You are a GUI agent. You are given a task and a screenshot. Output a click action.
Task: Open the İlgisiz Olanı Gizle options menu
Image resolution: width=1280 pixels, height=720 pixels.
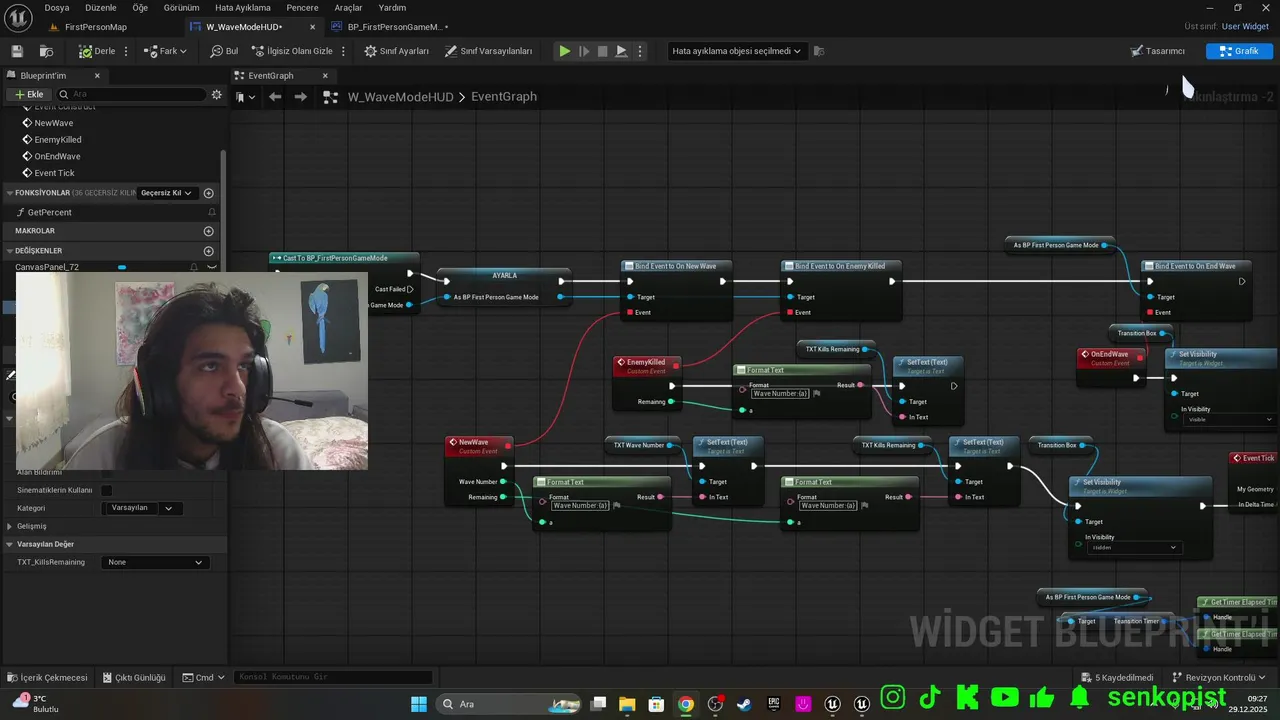click(x=344, y=51)
